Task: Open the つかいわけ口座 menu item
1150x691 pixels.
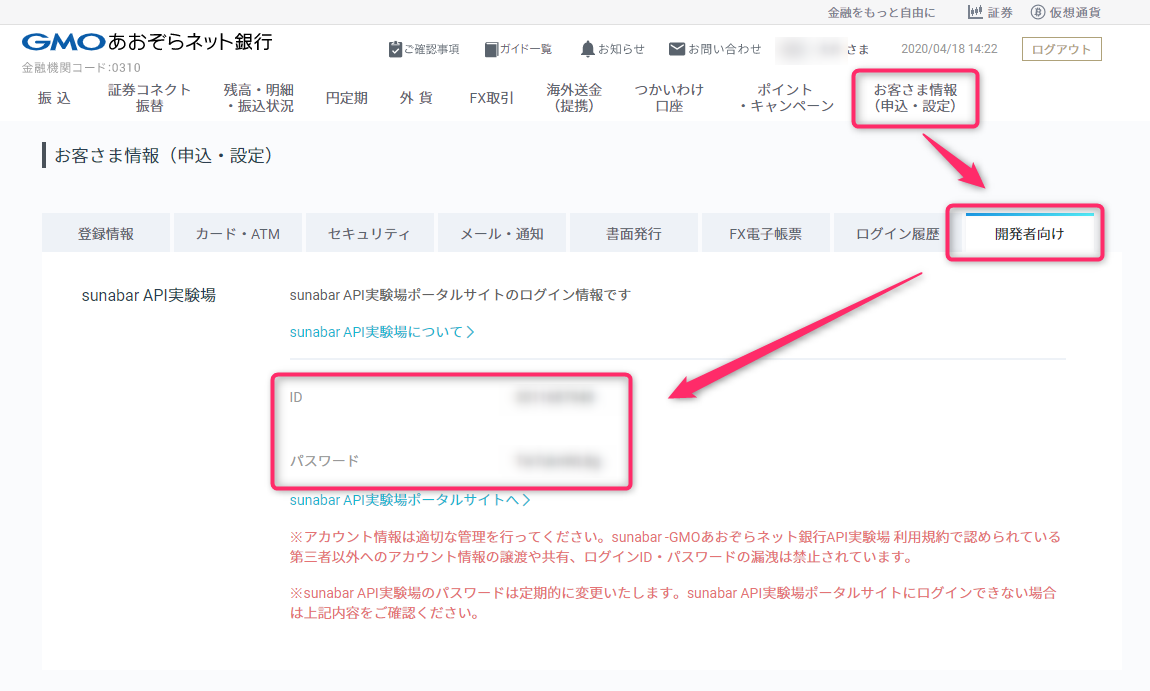Action: pyautogui.click(x=667, y=98)
